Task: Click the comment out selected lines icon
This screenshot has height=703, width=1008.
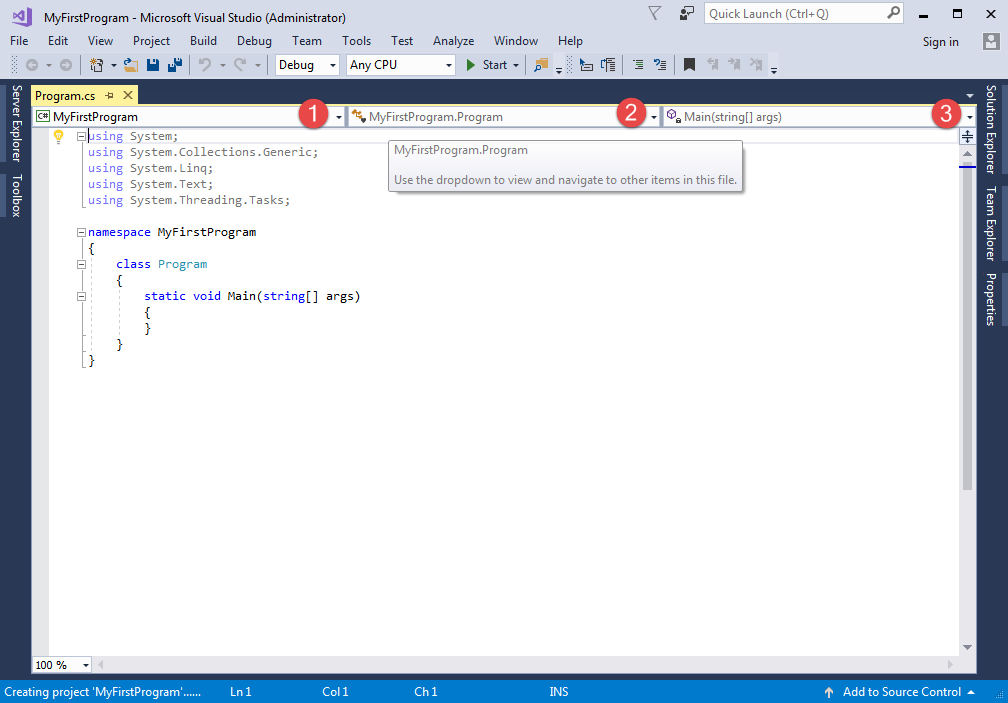Action: click(638, 65)
